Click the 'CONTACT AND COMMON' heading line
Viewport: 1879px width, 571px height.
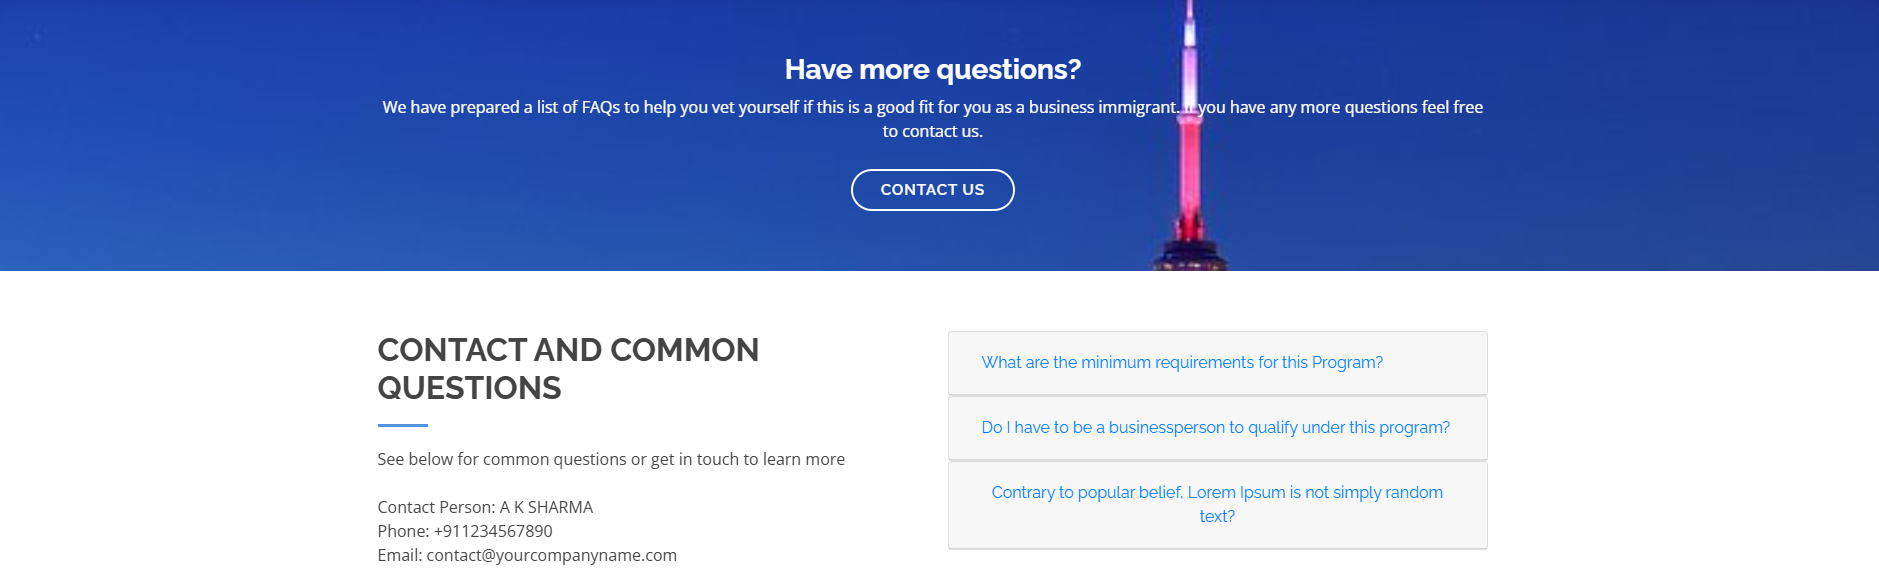coord(567,350)
